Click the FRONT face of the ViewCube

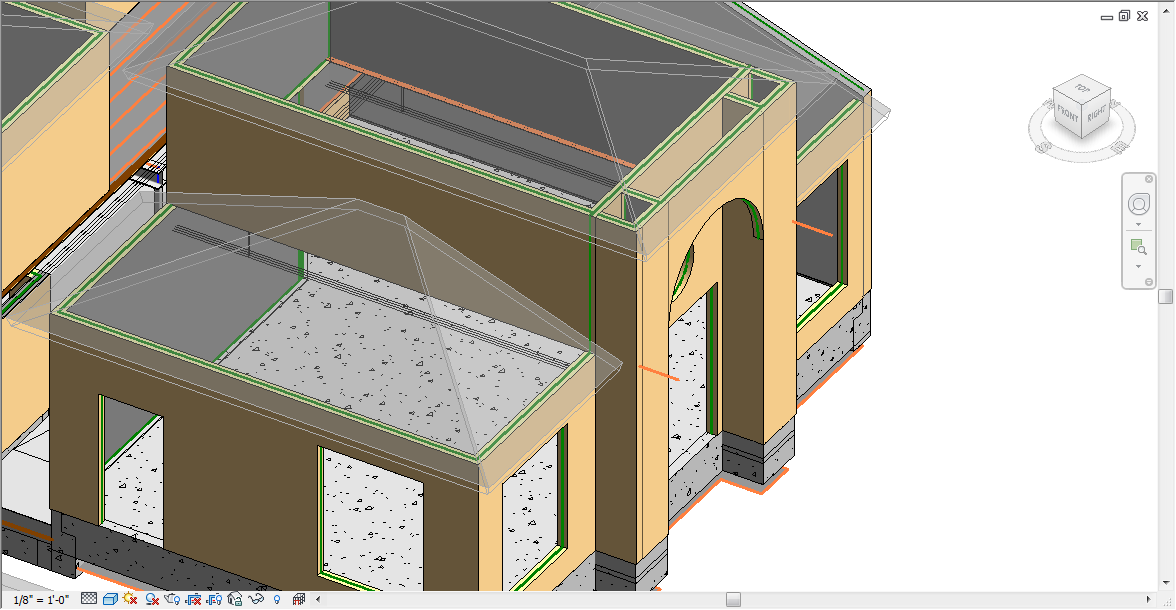coord(1068,116)
